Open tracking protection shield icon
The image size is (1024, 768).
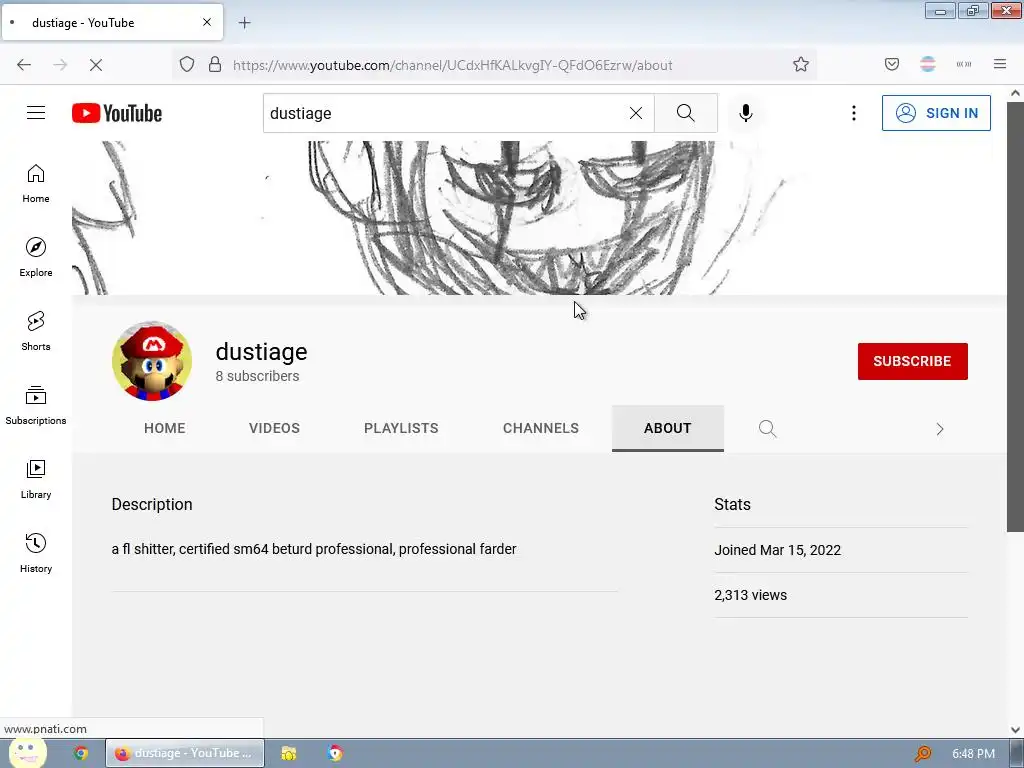187,65
